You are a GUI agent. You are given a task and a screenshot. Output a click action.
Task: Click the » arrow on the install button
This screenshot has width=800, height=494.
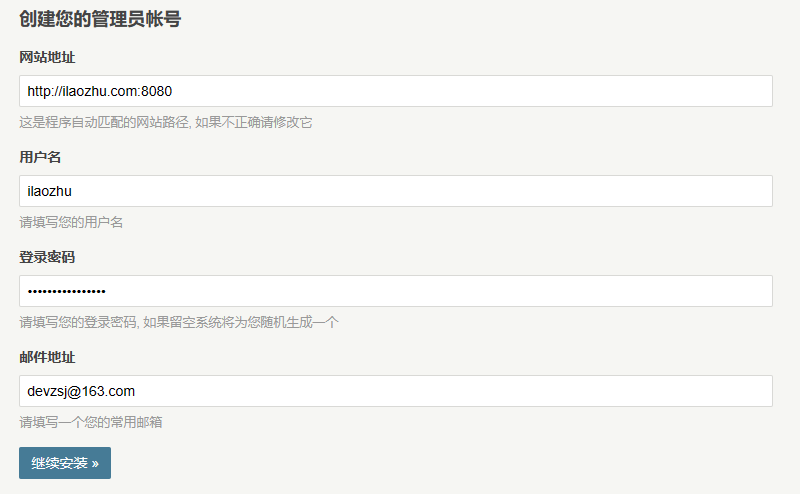point(95,463)
